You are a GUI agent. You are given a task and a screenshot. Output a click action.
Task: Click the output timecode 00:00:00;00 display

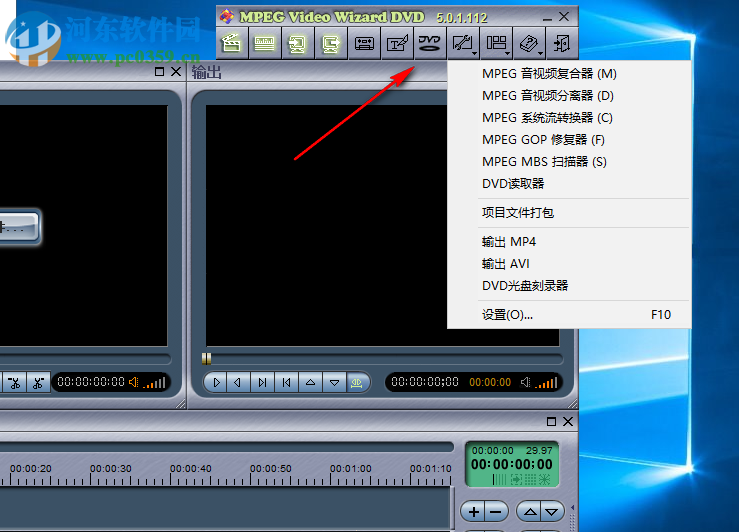[425, 382]
